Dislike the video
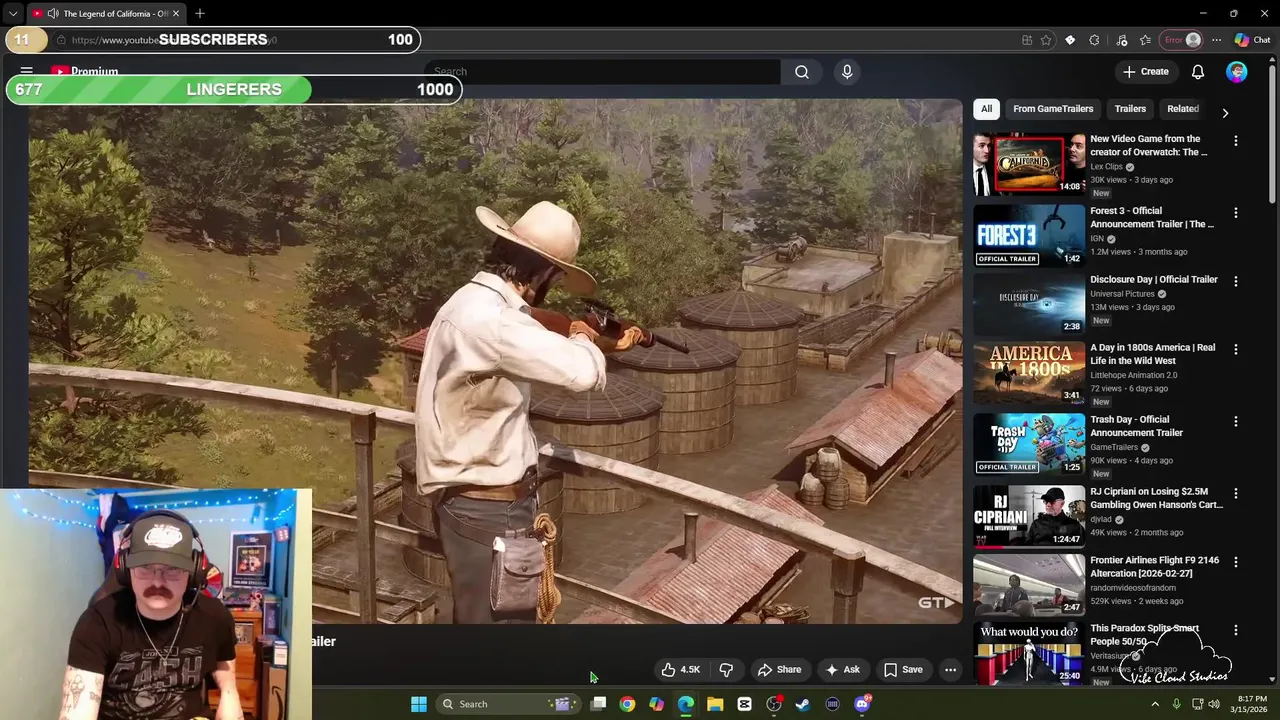 pos(727,670)
